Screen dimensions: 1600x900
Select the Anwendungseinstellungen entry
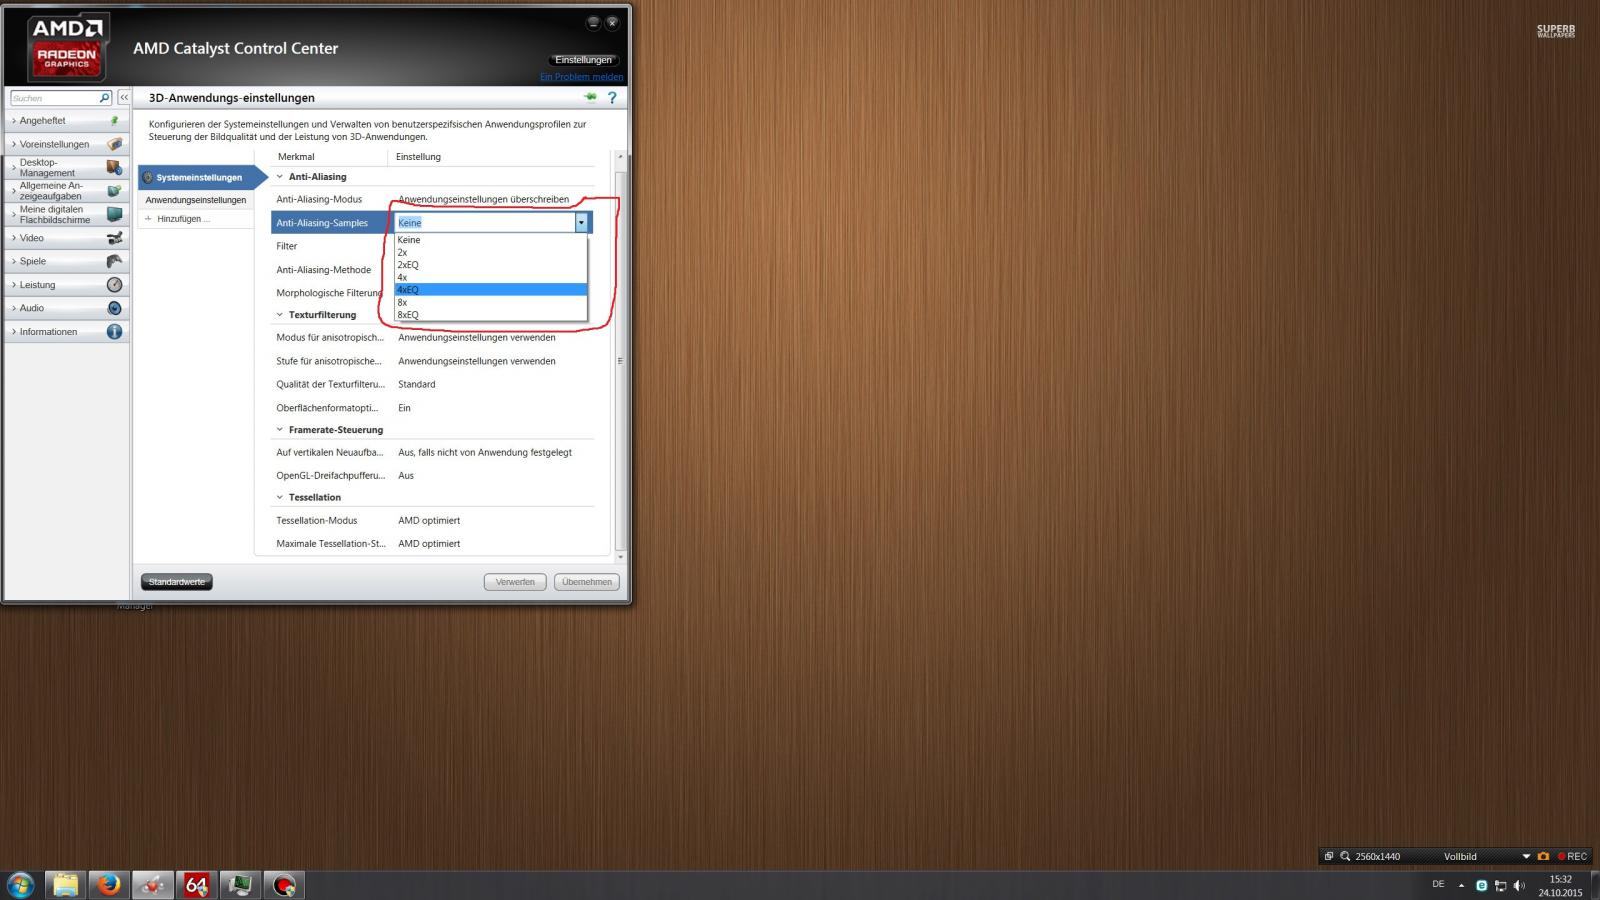(196, 200)
